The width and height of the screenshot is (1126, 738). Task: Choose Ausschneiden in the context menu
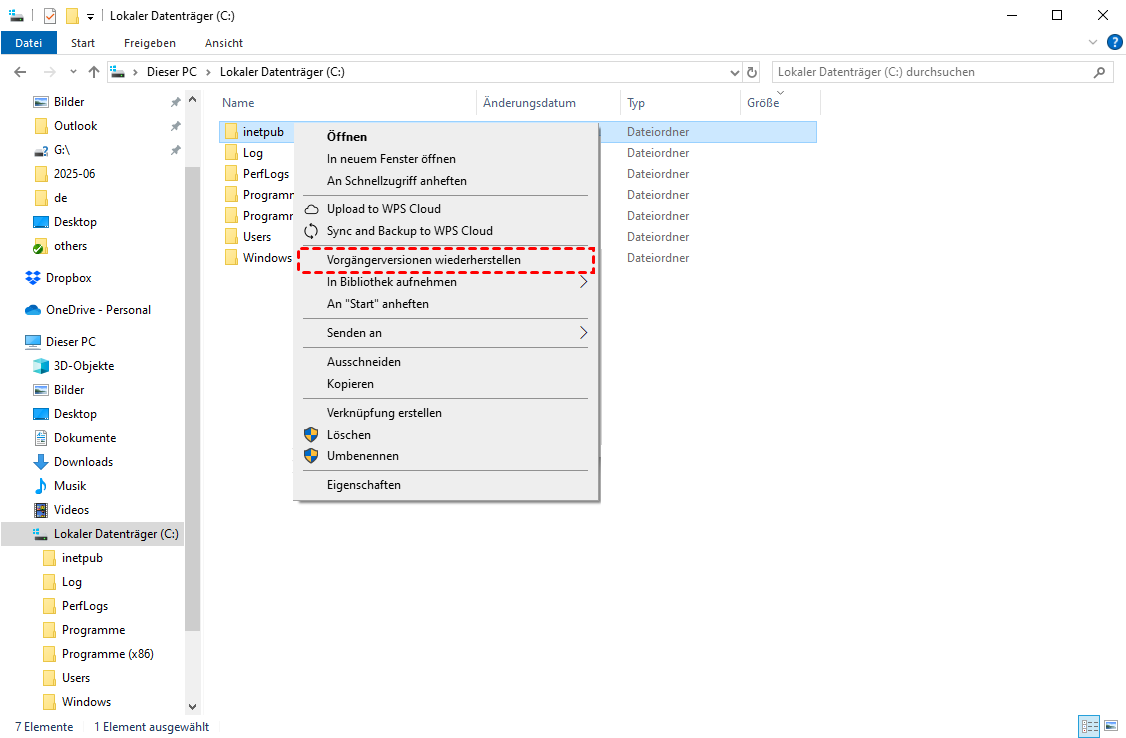[x=446, y=362]
